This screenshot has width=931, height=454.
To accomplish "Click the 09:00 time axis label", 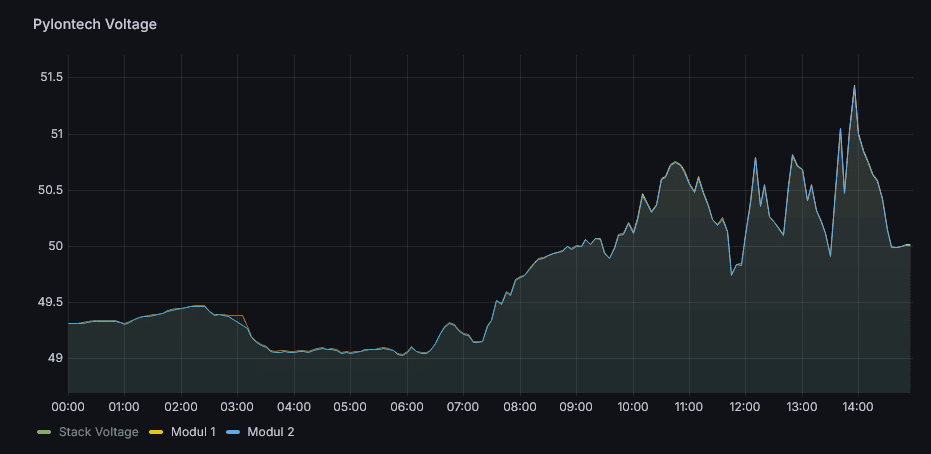I will point(577,407).
